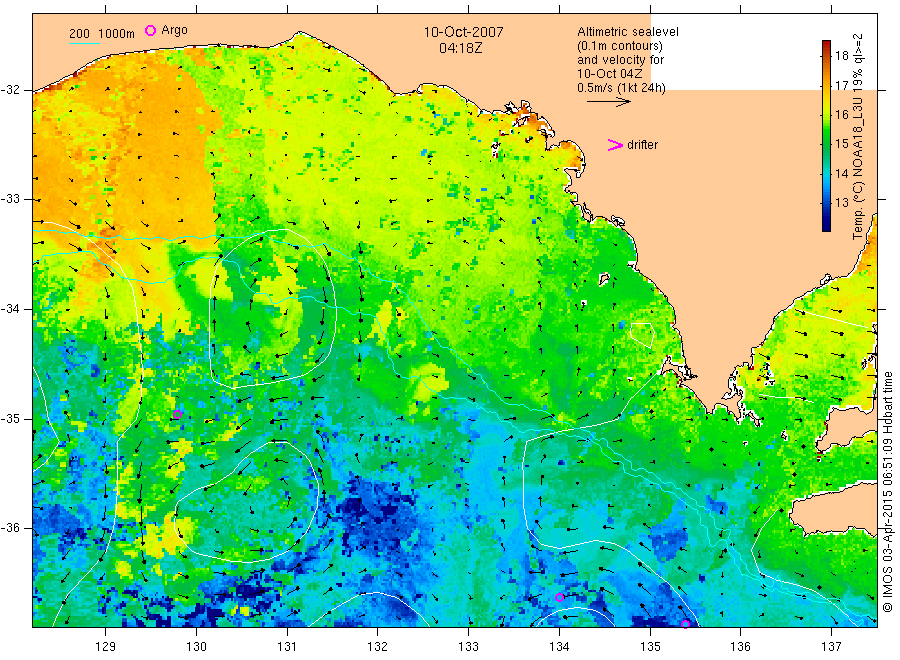Click longitude axis label 134
This screenshot has height=660, width=900.
coord(559,647)
